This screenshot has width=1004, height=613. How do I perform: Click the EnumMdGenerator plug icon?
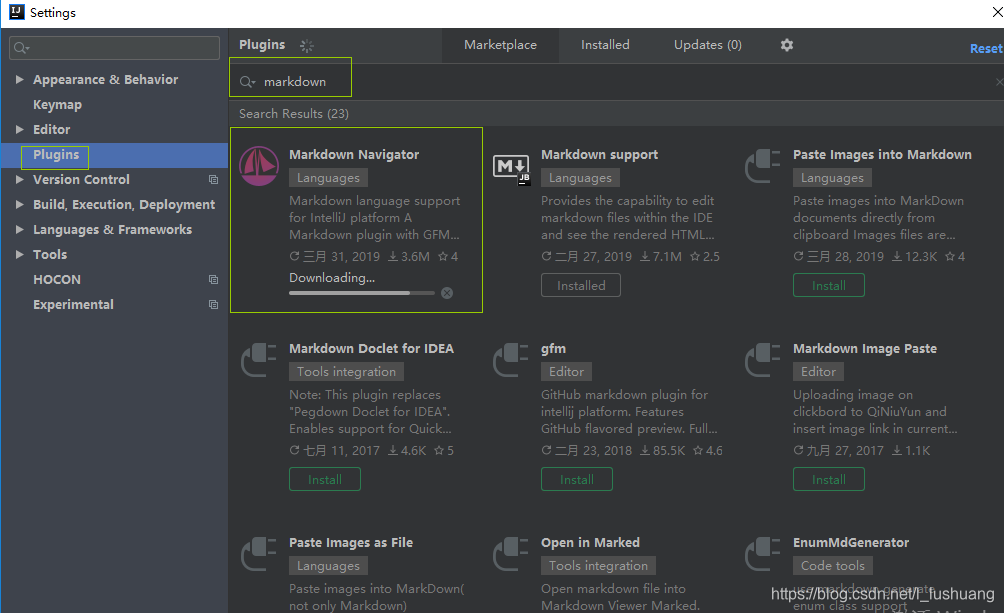point(763,554)
